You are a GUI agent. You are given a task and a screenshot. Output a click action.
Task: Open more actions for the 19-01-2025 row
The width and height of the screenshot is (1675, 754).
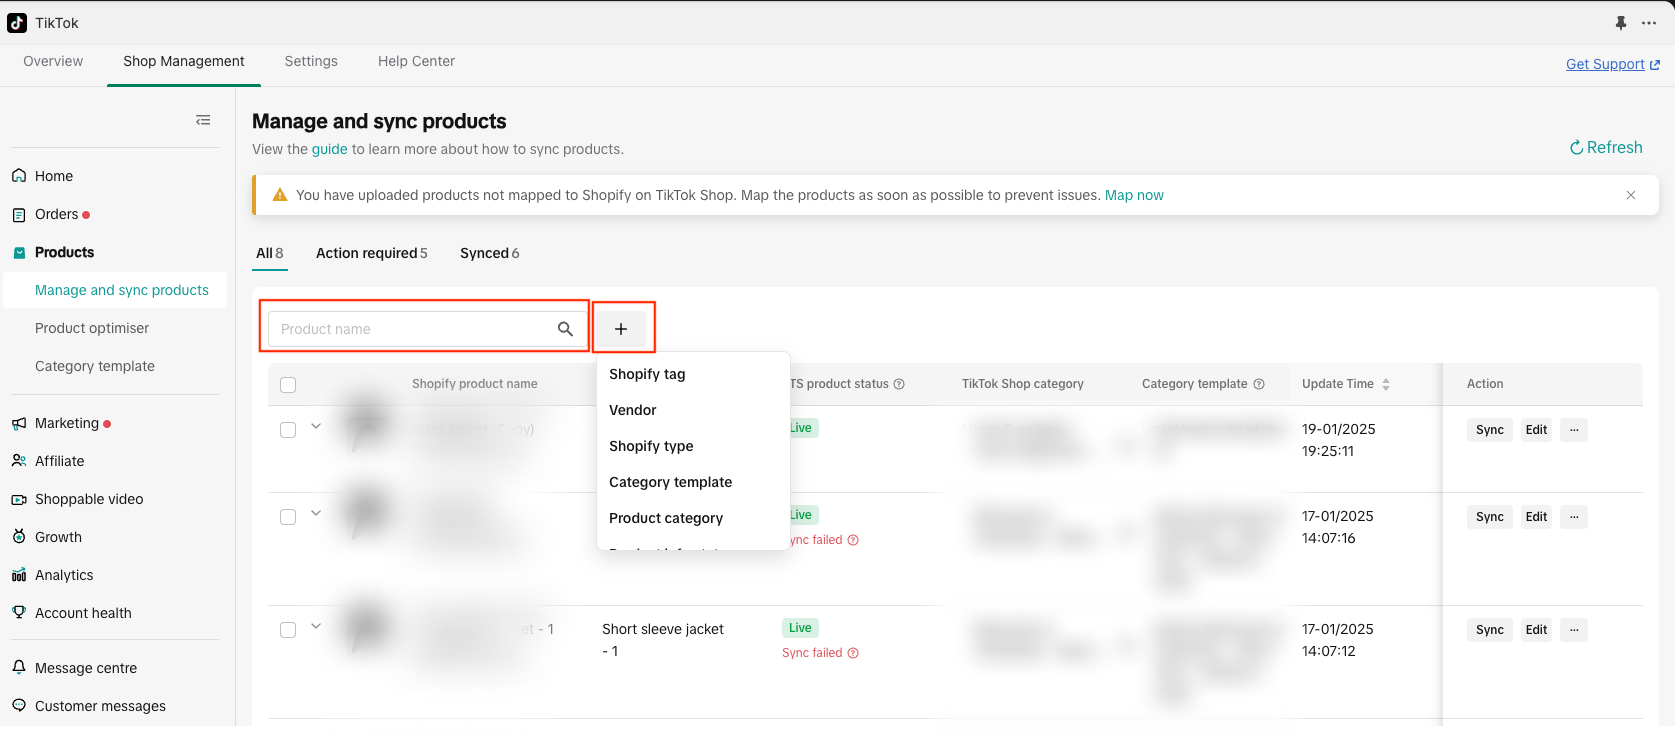[1574, 430]
